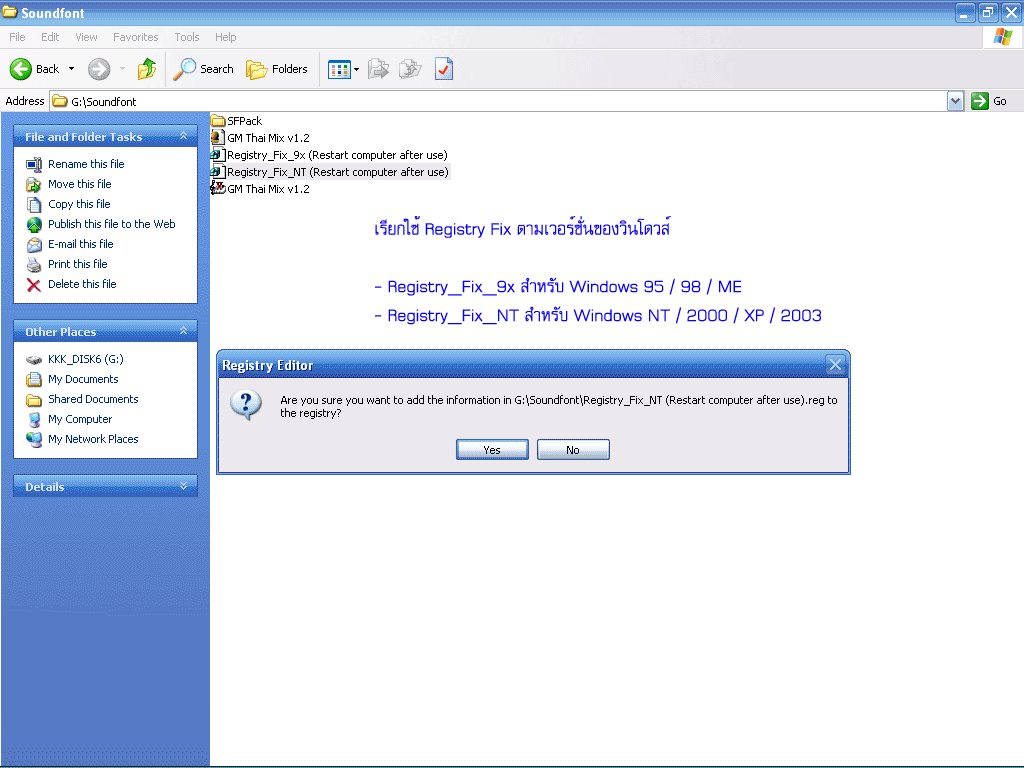Collapse the File and Folder Tasks panel
The image size is (1024, 768).
click(184, 136)
